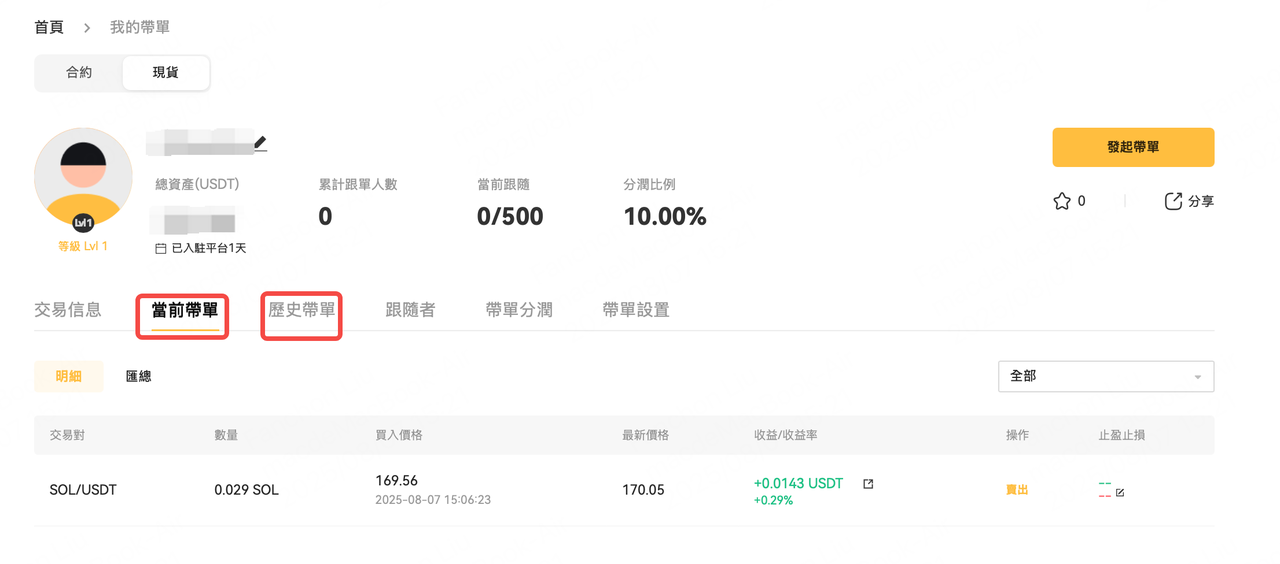Image resolution: width=1280 pixels, height=564 pixels.
Task: Click the 最新價格 column header
Action: pyautogui.click(x=646, y=435)
